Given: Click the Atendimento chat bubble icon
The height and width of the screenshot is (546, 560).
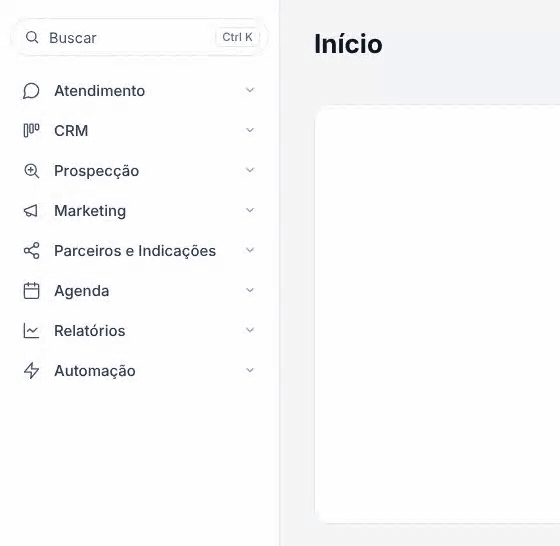Looking at the screenshot, I should tap(31, 91).
